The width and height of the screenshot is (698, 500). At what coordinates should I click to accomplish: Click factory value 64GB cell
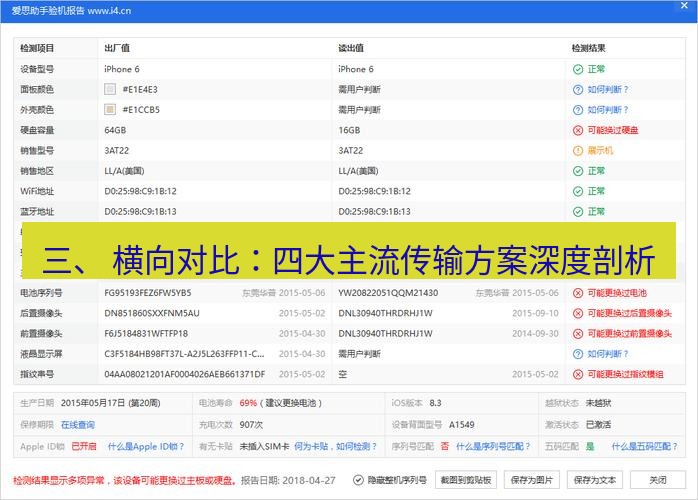115,130
